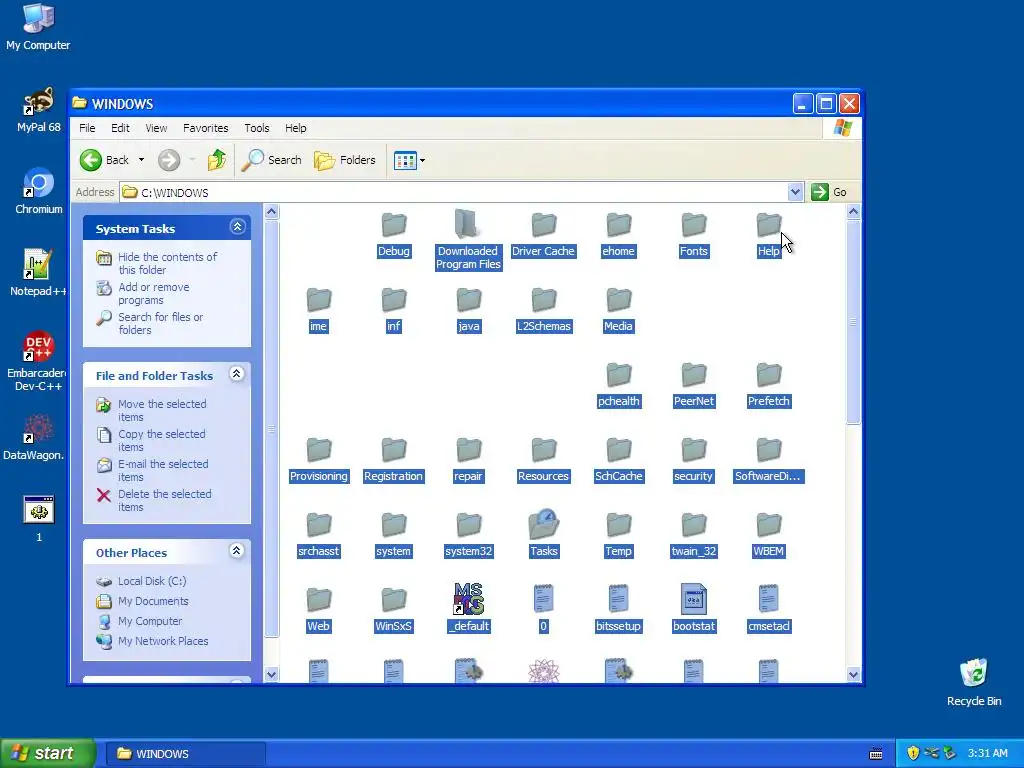Open the File menu
Screen dimensions: 1024x768
pos(87,128)
